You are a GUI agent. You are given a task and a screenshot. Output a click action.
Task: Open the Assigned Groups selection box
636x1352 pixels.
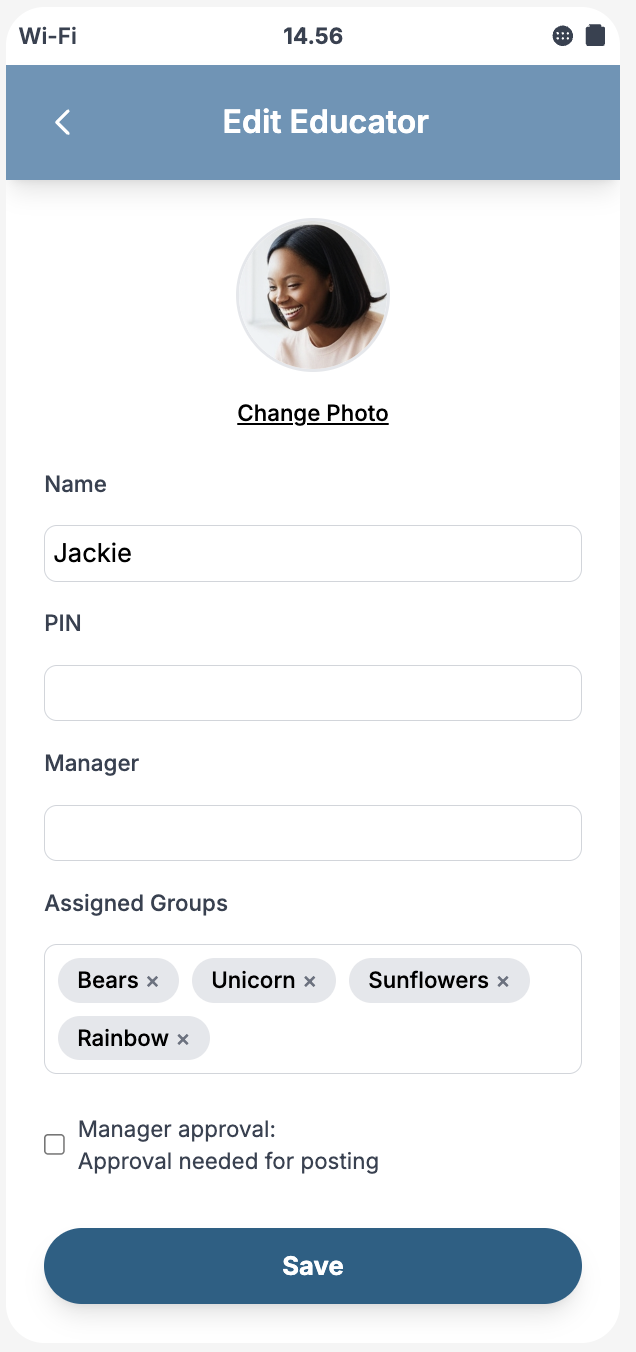tap(400, 1040)
